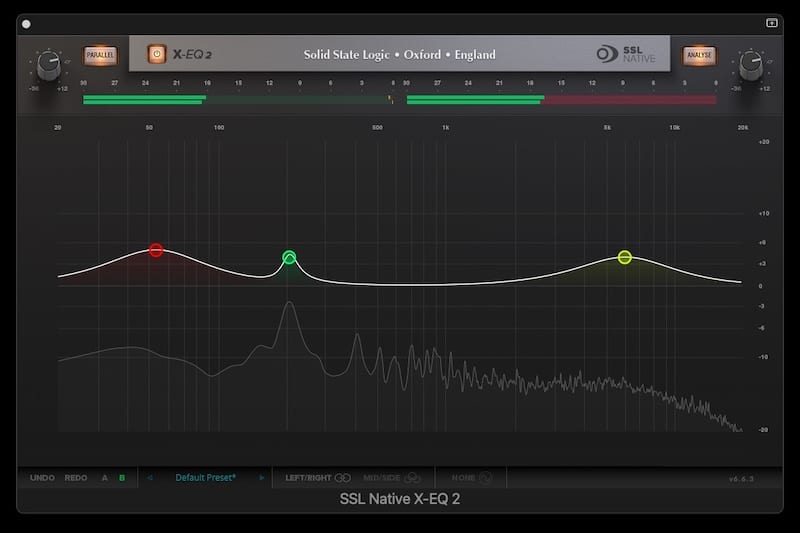This screenshot has height=533, width=800.
Task: Click the input gain knob
Action: click(x=49, y=65)
